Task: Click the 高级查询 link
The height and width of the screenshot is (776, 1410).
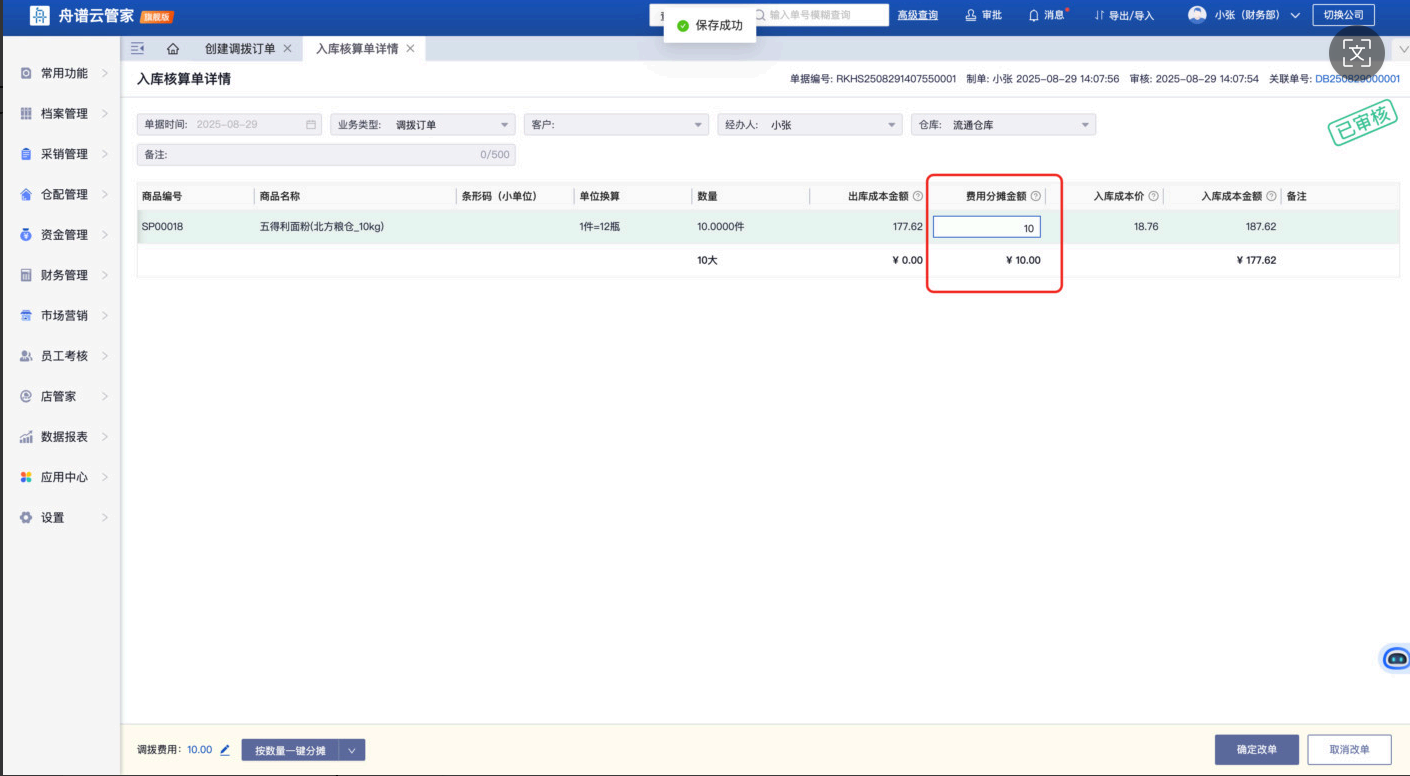Action: point(917,15)
